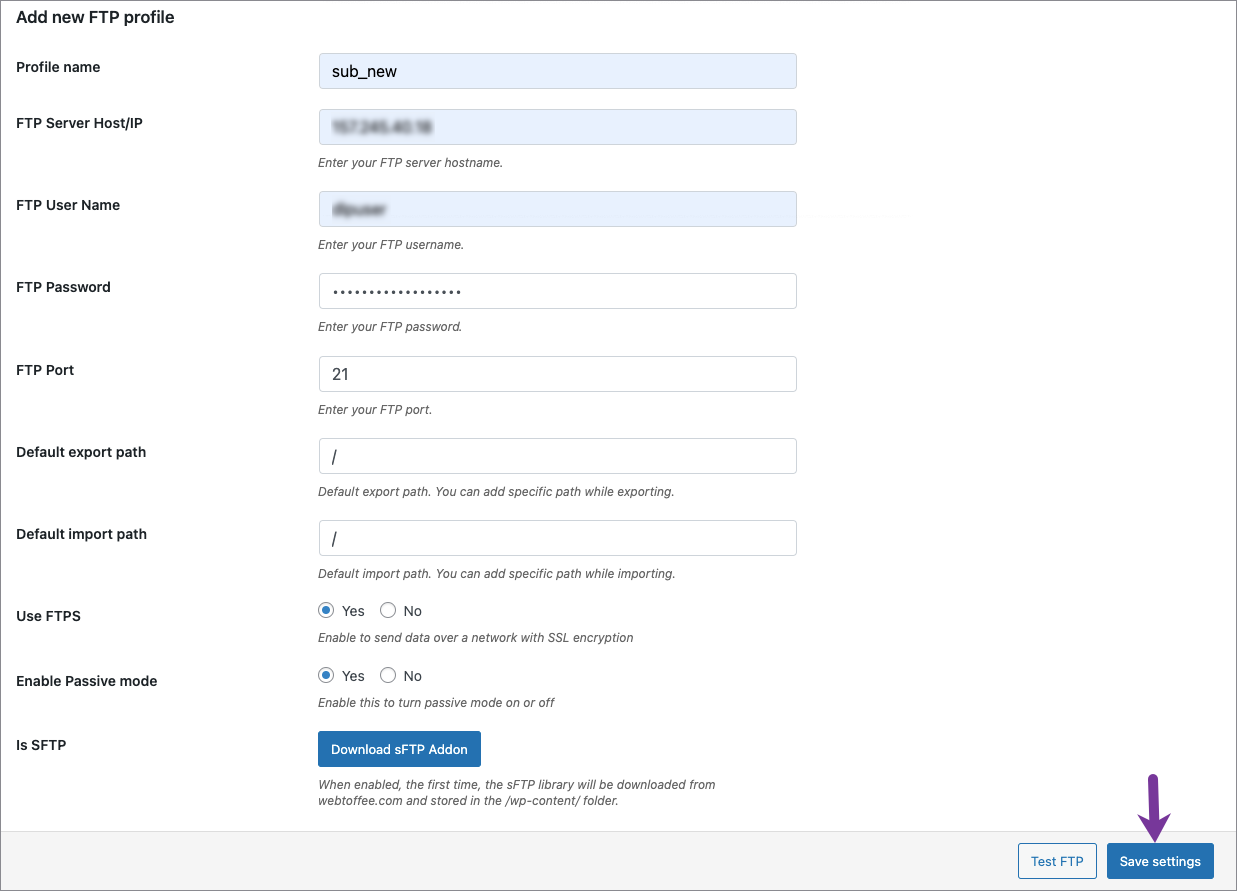Click inside the FTP User Name box
Image resolution: width=1237 pixels, height=891 pixels.
(x=557, y=209)
